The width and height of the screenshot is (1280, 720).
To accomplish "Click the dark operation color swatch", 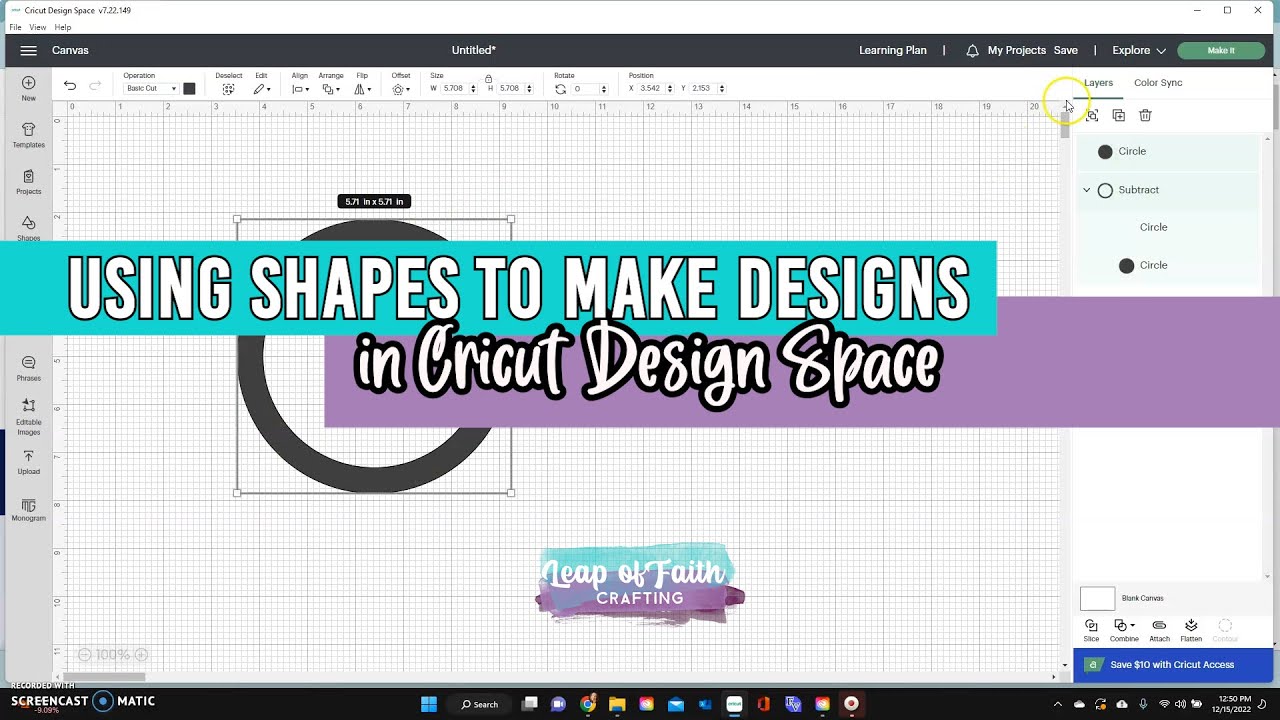I will click(x=189, y=89).
